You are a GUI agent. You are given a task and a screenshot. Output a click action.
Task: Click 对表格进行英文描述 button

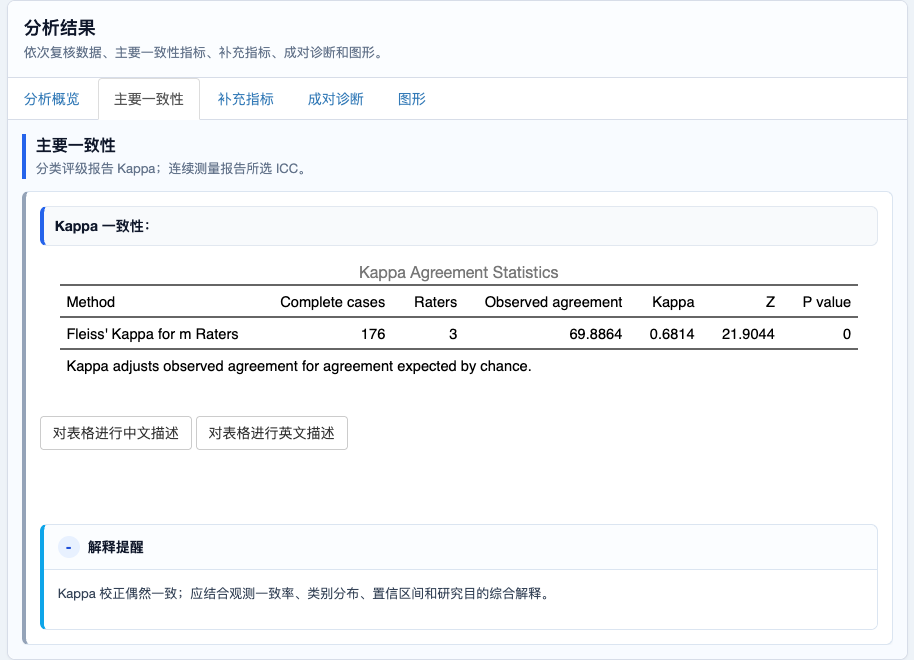272,433
